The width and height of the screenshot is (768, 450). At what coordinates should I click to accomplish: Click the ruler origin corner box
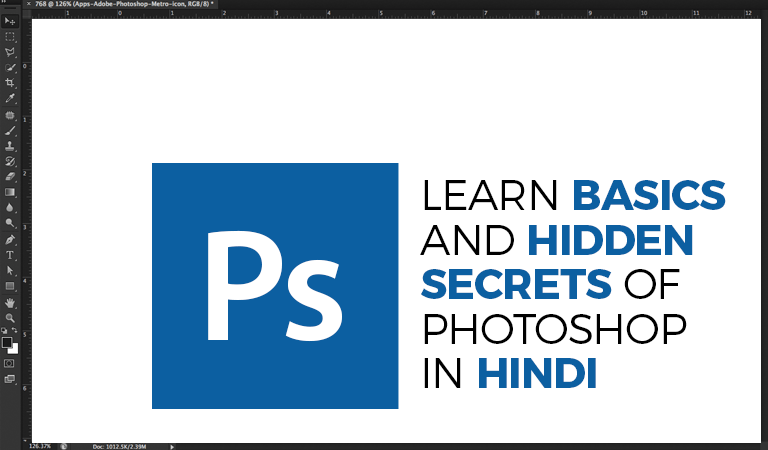tap(26, 13)
